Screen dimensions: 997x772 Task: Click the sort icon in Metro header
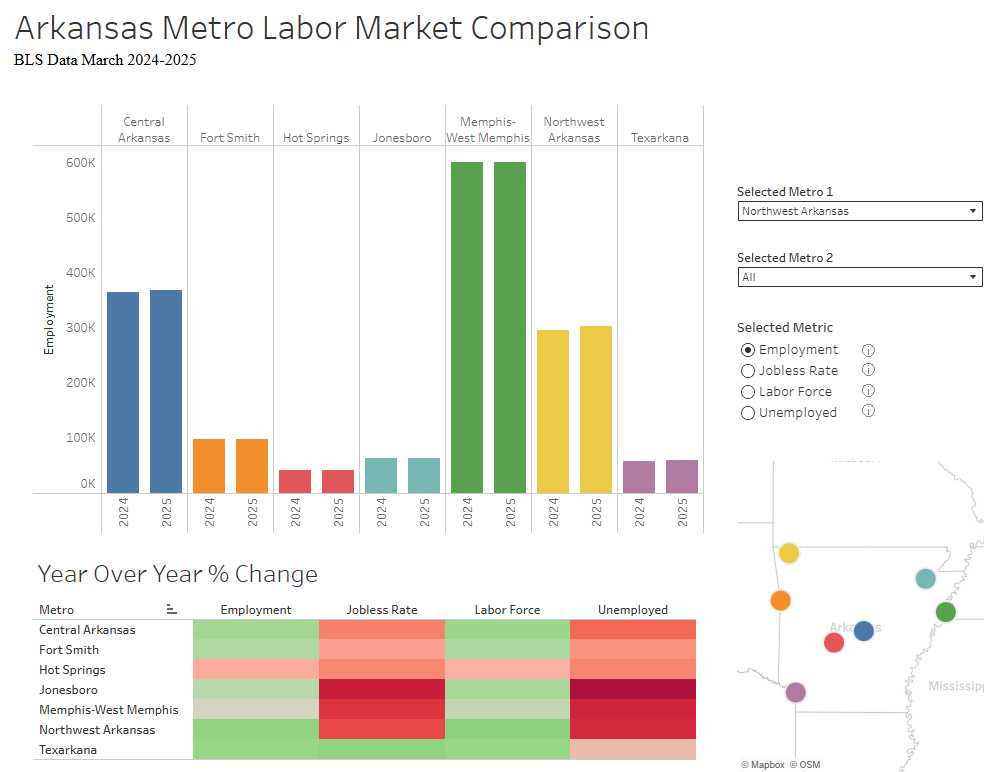point(172,609)
